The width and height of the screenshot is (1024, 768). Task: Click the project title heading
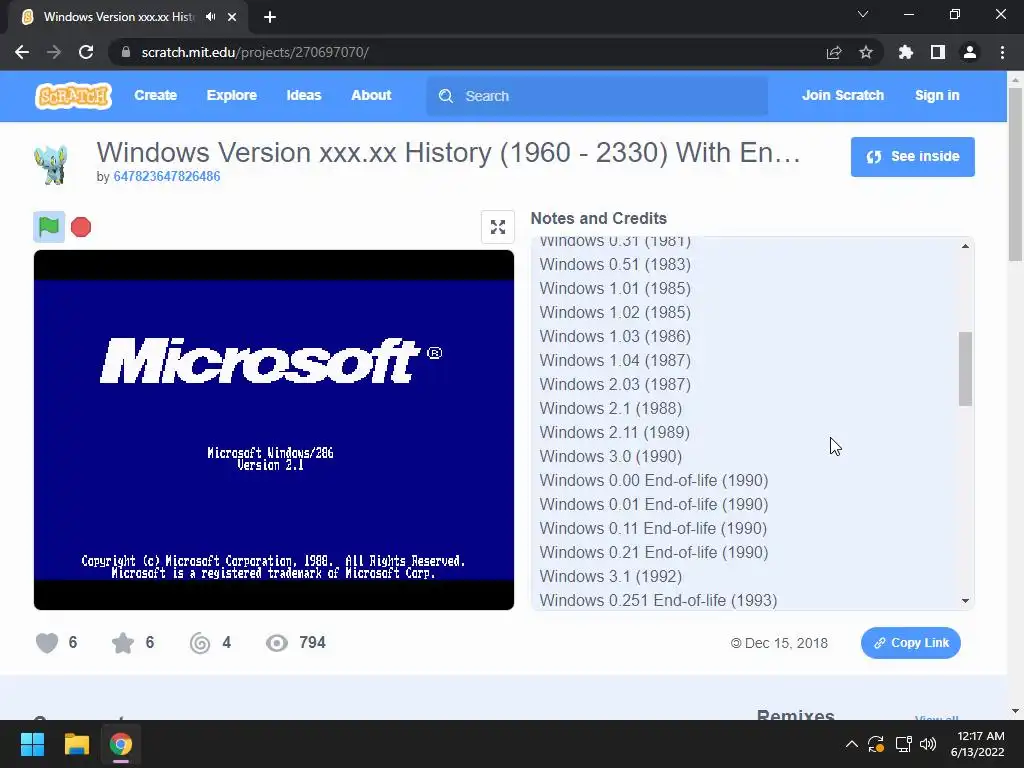(x=449, y=153)
